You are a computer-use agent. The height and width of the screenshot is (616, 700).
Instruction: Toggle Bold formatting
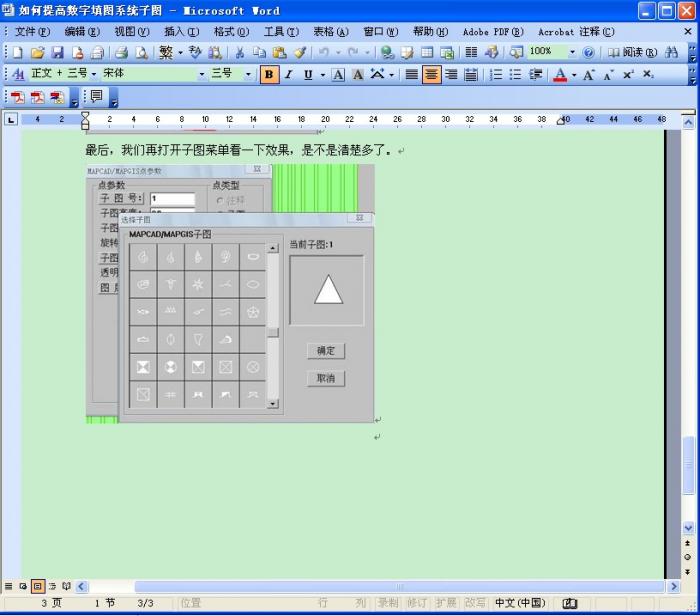pyautogui.click(x=268, y=74)
